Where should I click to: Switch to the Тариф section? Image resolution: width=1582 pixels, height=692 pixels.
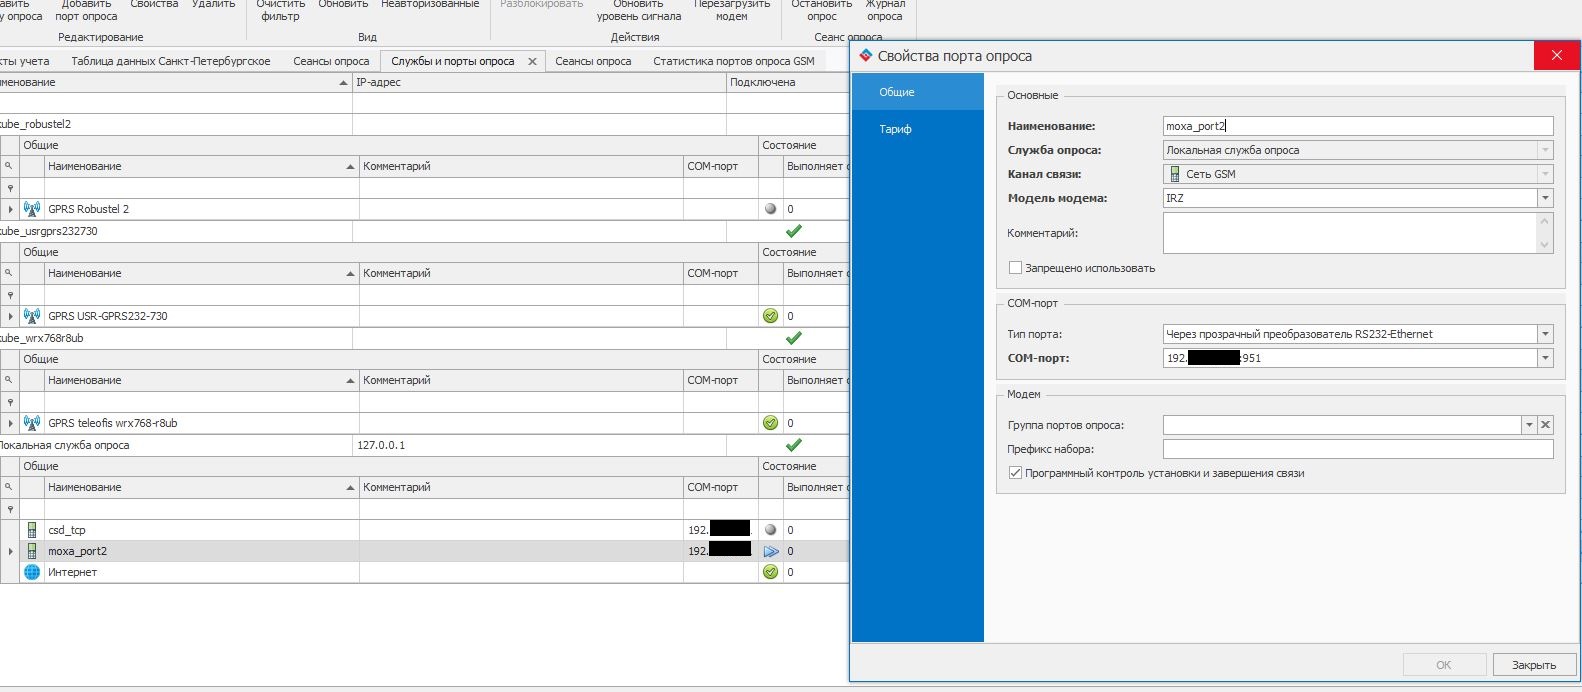click(x=895, y=129)
